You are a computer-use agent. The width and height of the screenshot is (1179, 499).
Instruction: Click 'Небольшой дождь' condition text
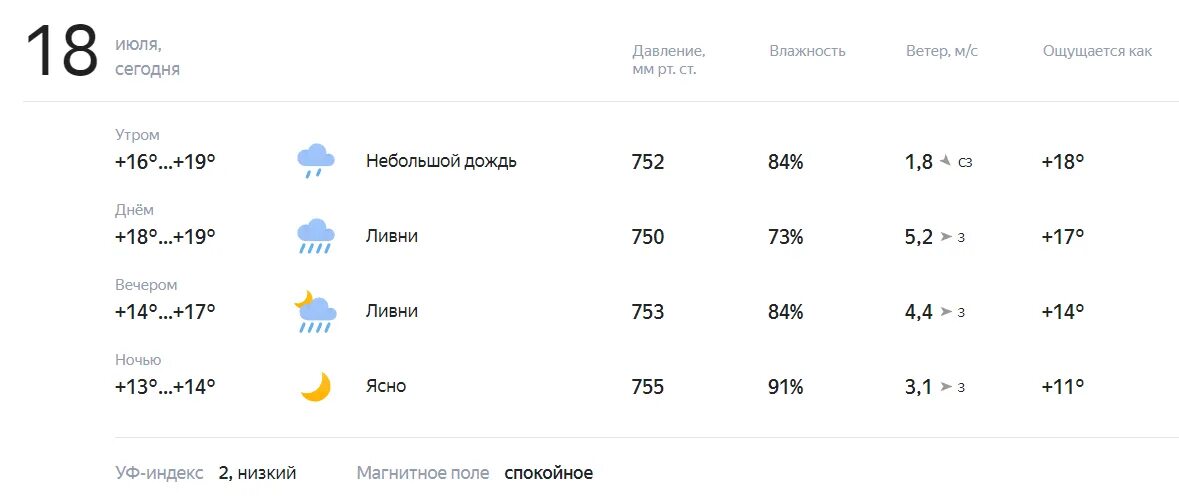[x=441, y=161]
